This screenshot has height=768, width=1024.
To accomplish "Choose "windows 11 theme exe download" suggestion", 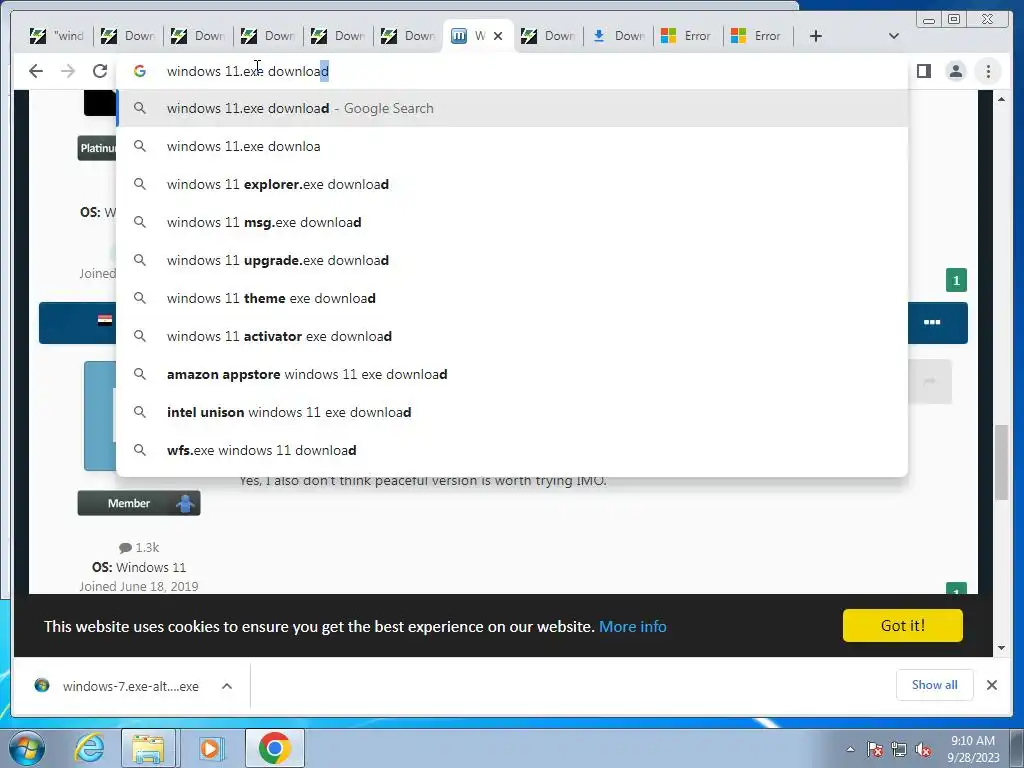I will click(x=512, y=298).
